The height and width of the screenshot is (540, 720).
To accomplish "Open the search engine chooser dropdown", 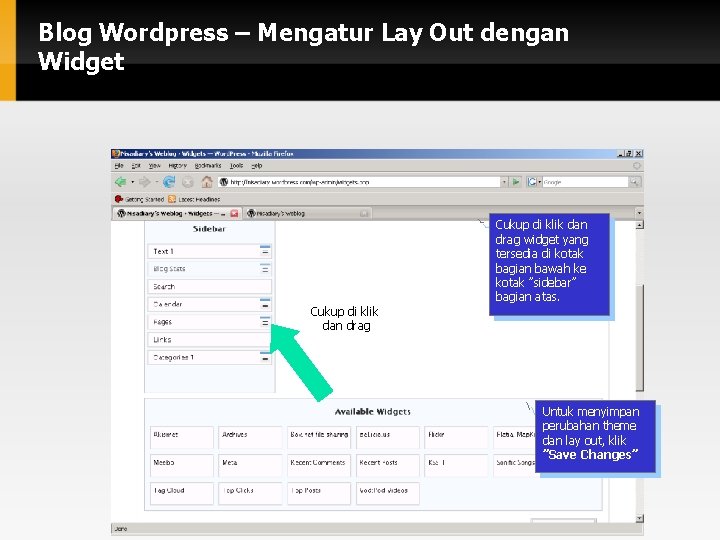I will coord(539,182).
